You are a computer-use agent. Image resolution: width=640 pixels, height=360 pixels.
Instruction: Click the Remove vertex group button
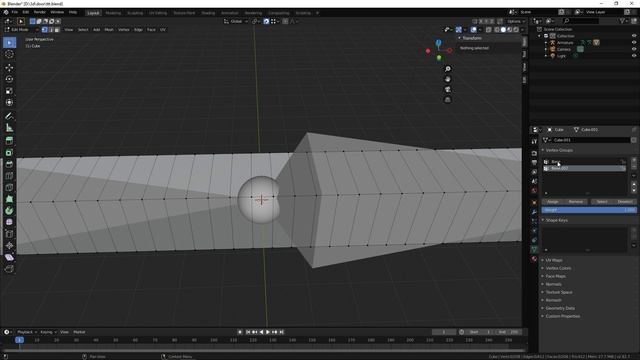click(576, 202)
